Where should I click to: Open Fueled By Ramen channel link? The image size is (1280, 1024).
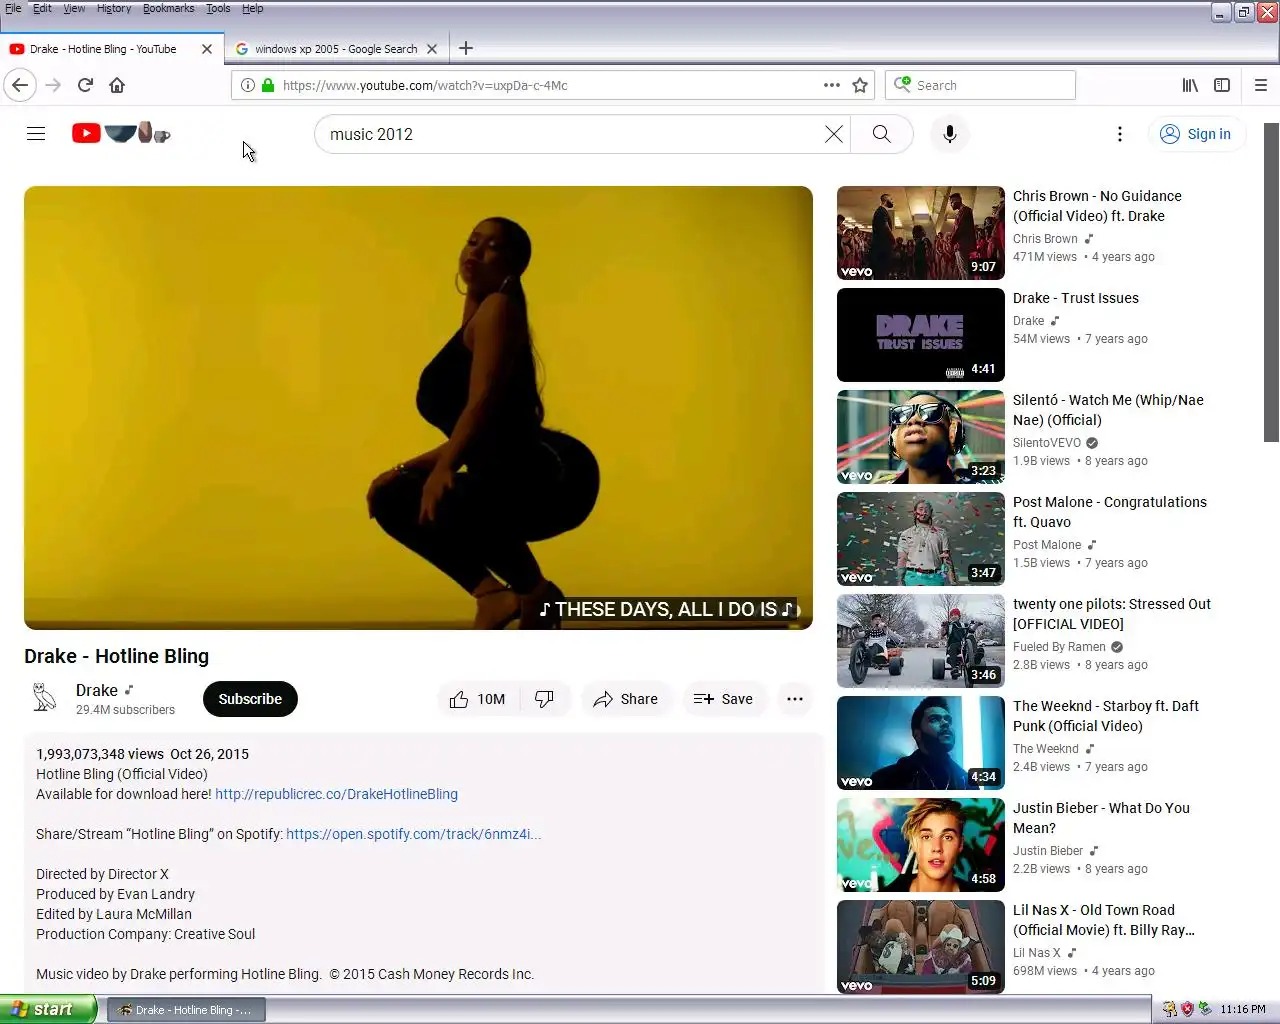1059,647
